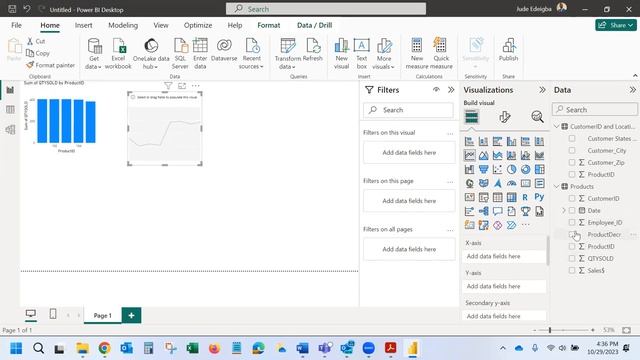Select the Azure map visual
The image size is (640, 360).
coord(497,183)
